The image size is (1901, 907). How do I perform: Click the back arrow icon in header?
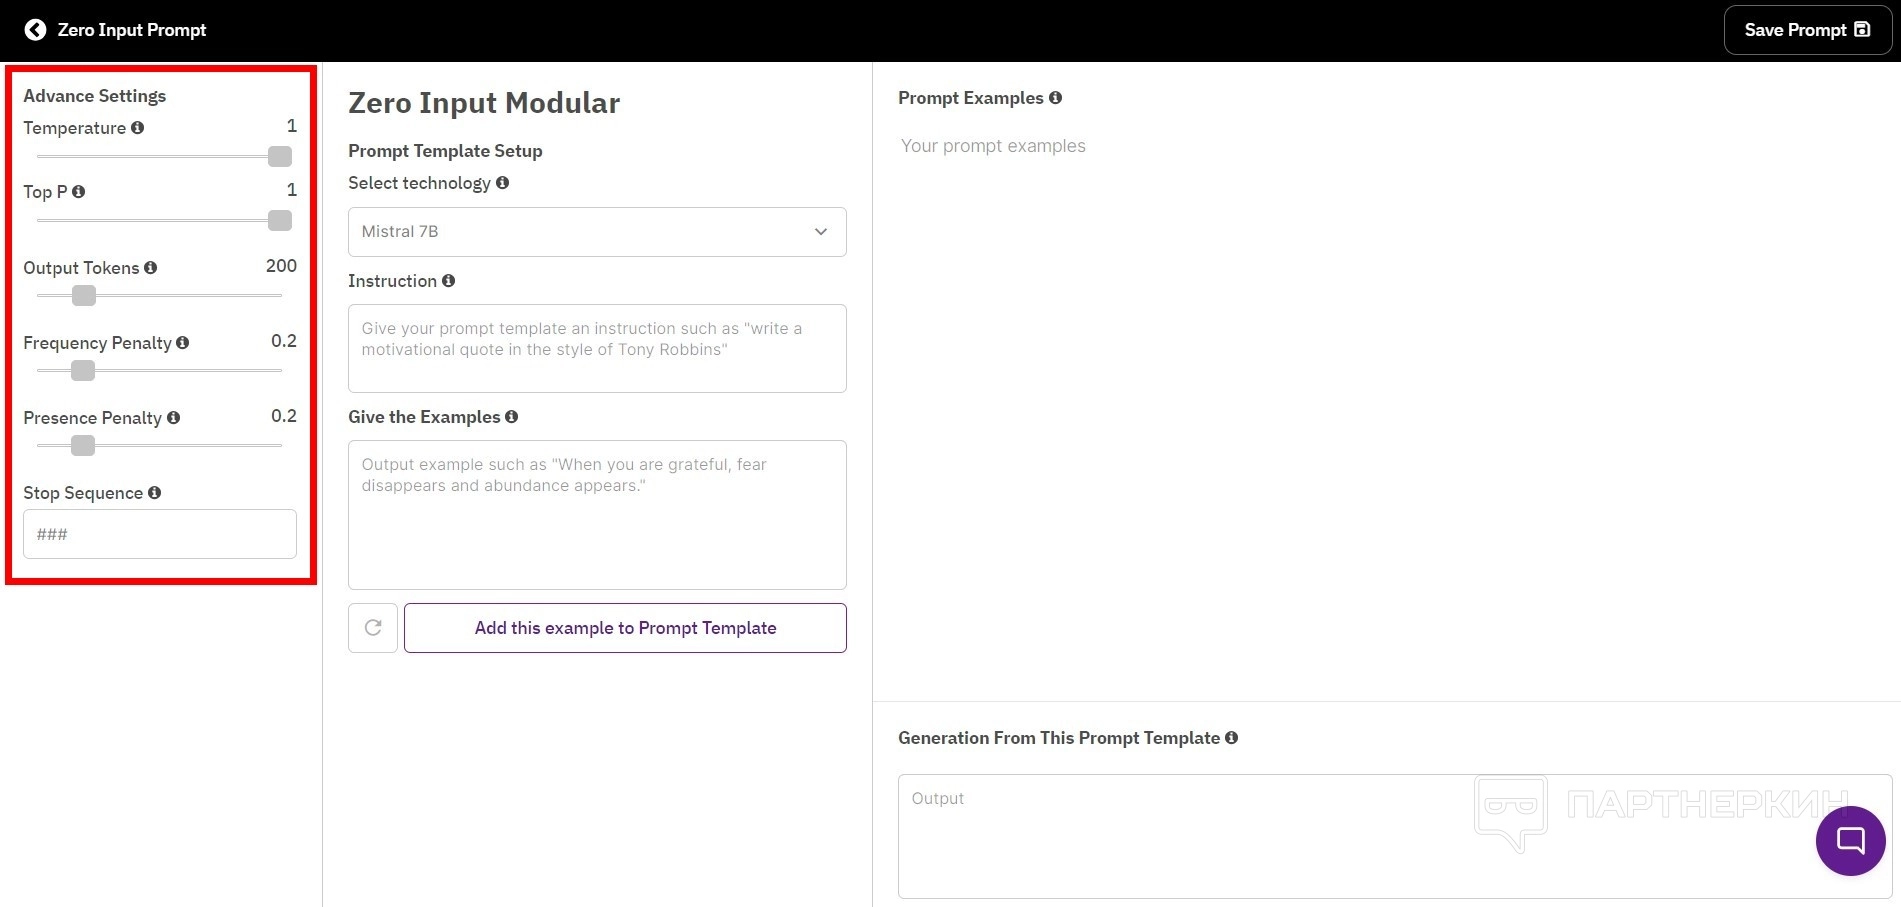35,30
